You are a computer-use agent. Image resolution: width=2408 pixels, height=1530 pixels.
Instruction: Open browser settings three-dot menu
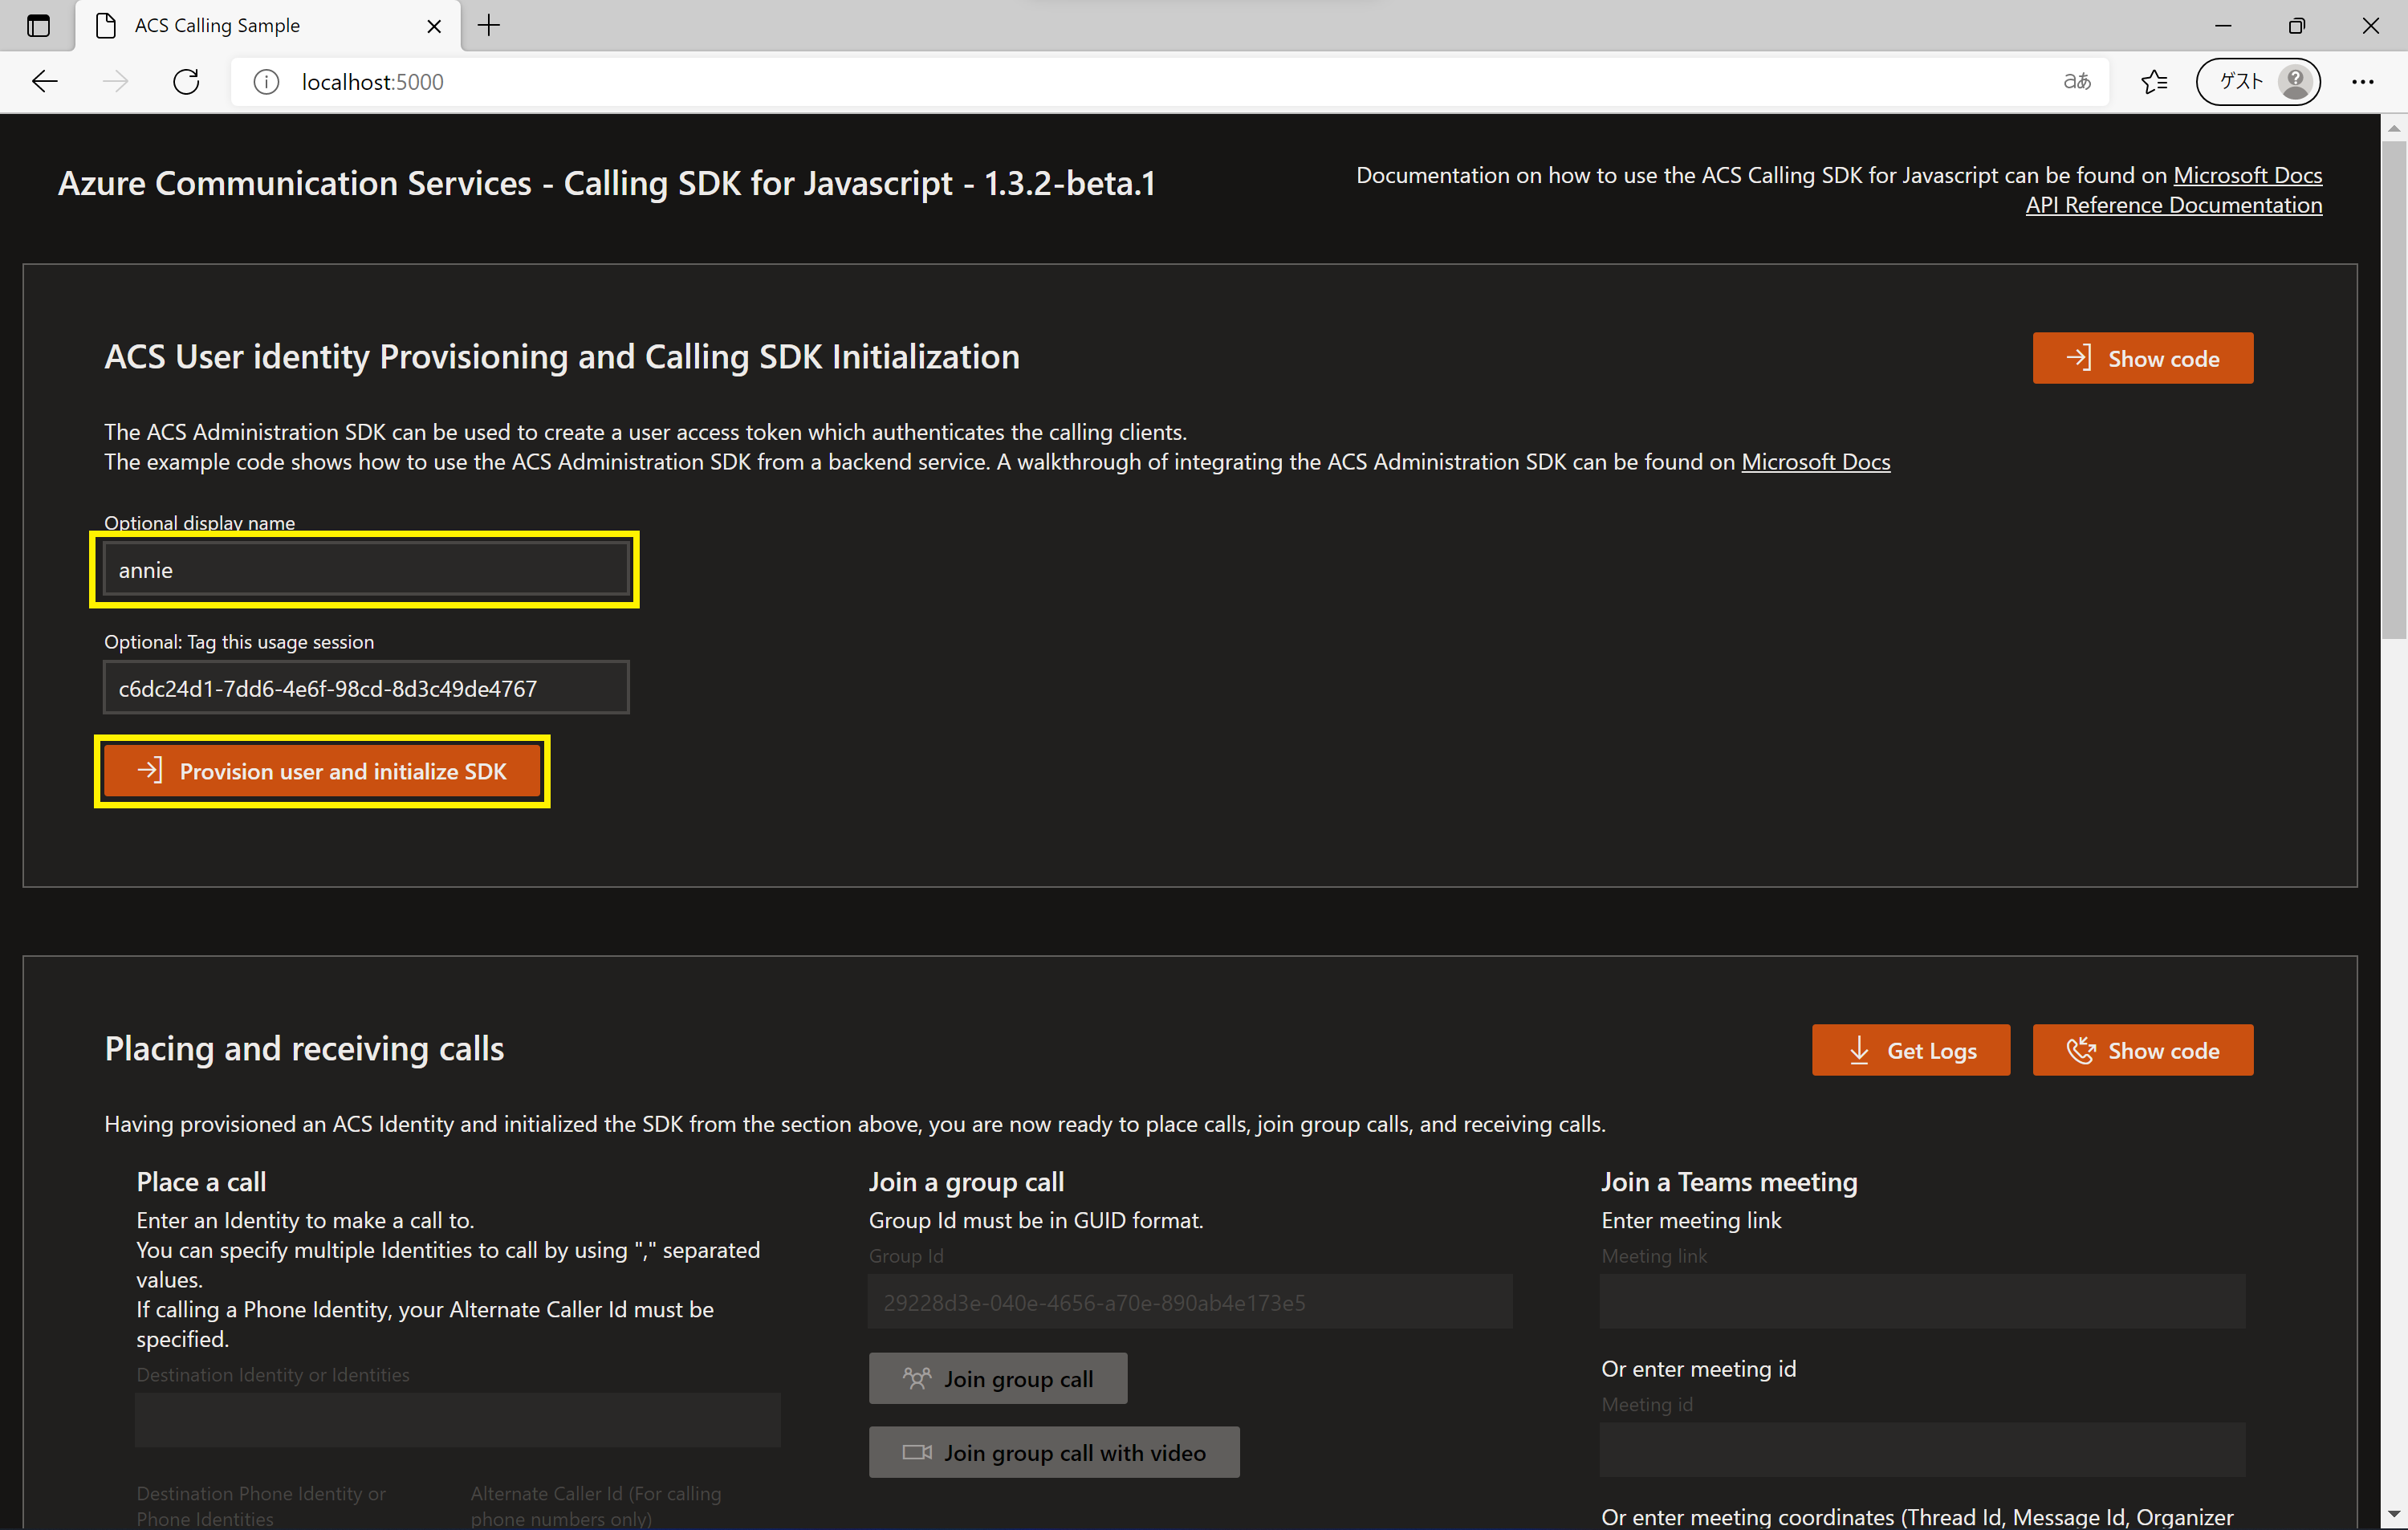(2362, 82)
